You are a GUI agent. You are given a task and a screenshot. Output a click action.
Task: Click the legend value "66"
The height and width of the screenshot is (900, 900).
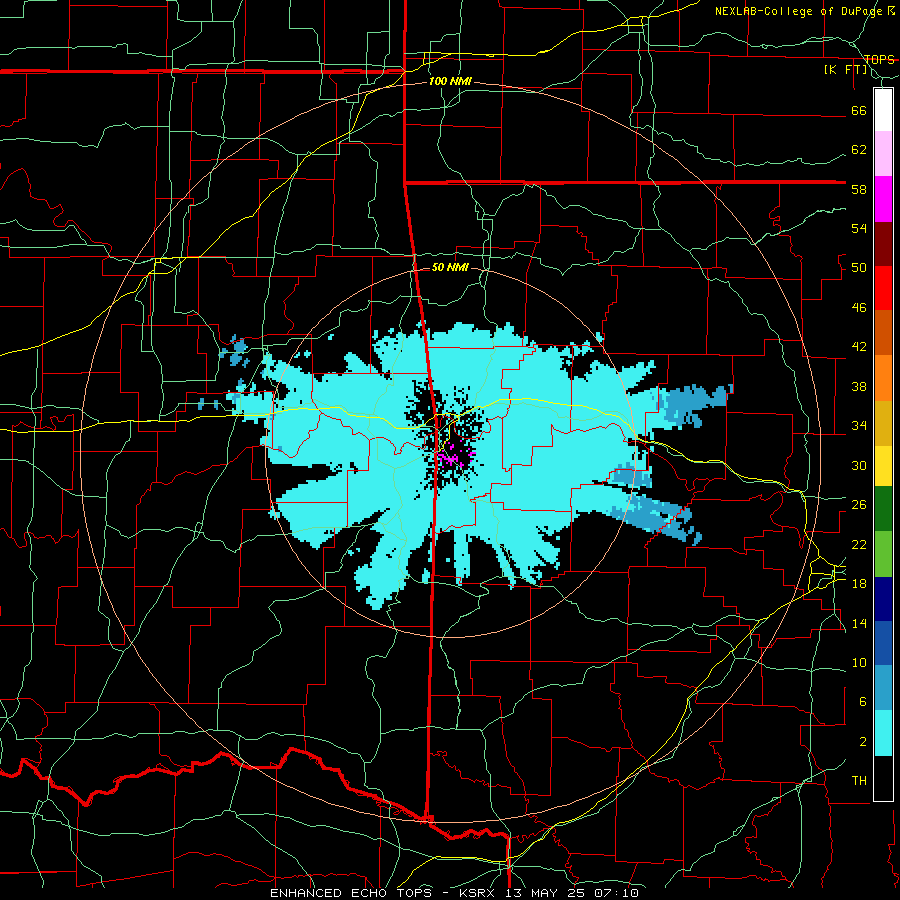pos(859,111)
